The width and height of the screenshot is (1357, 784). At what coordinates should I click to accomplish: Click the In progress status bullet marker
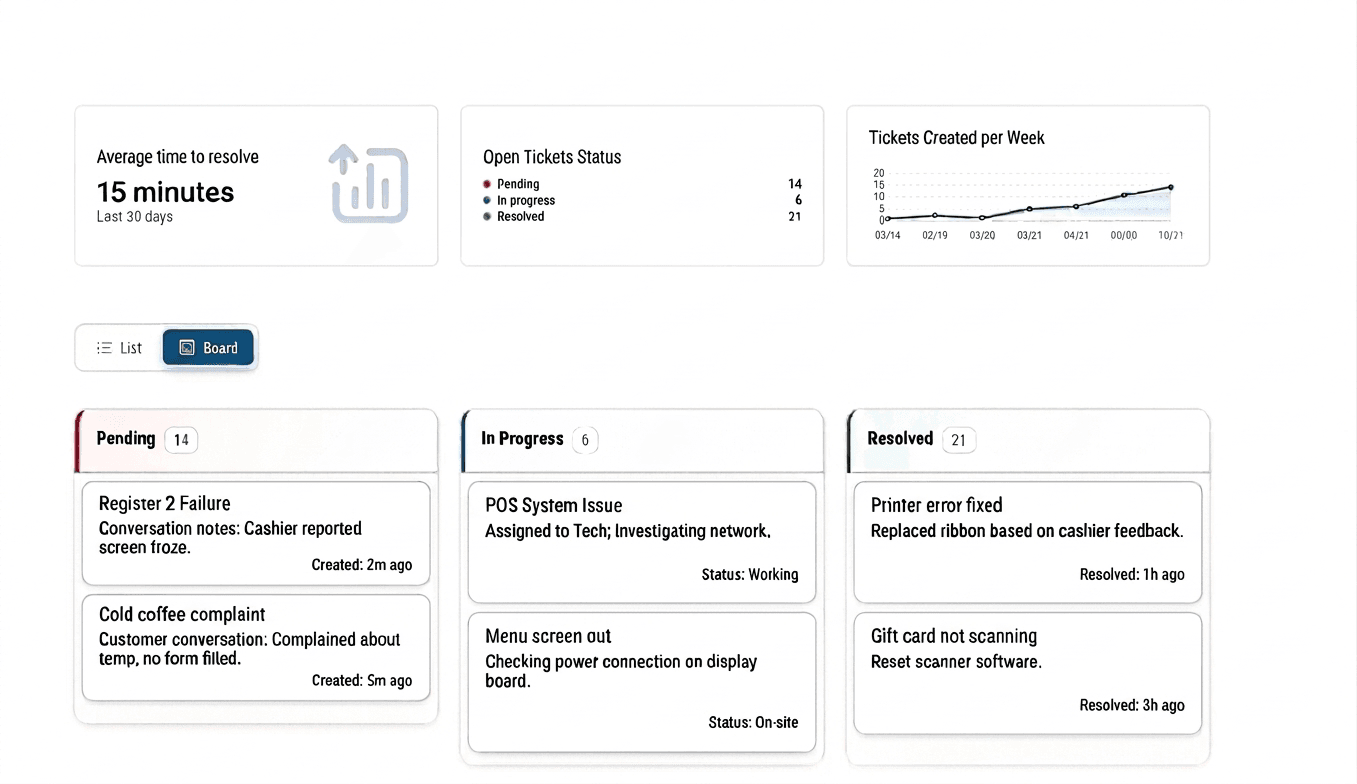pos(489,200)
